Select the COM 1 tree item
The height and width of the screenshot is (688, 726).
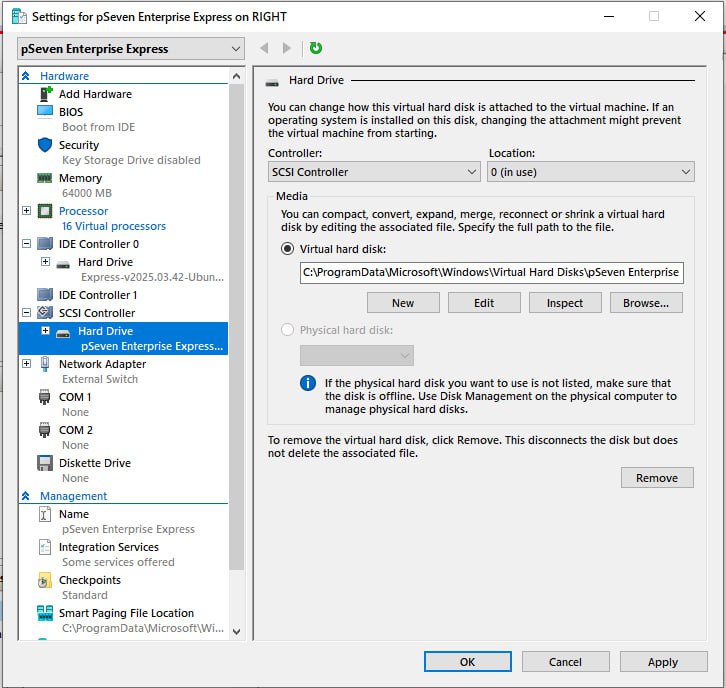pos(74,397)
